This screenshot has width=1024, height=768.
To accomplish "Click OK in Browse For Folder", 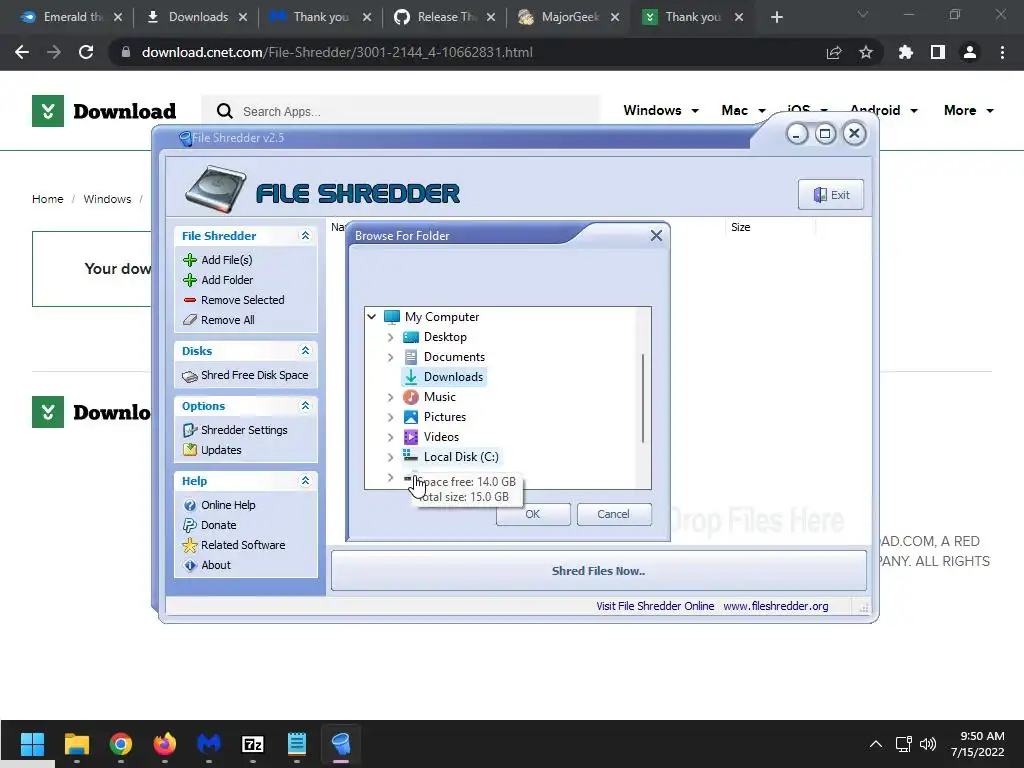I will point(533,514).
